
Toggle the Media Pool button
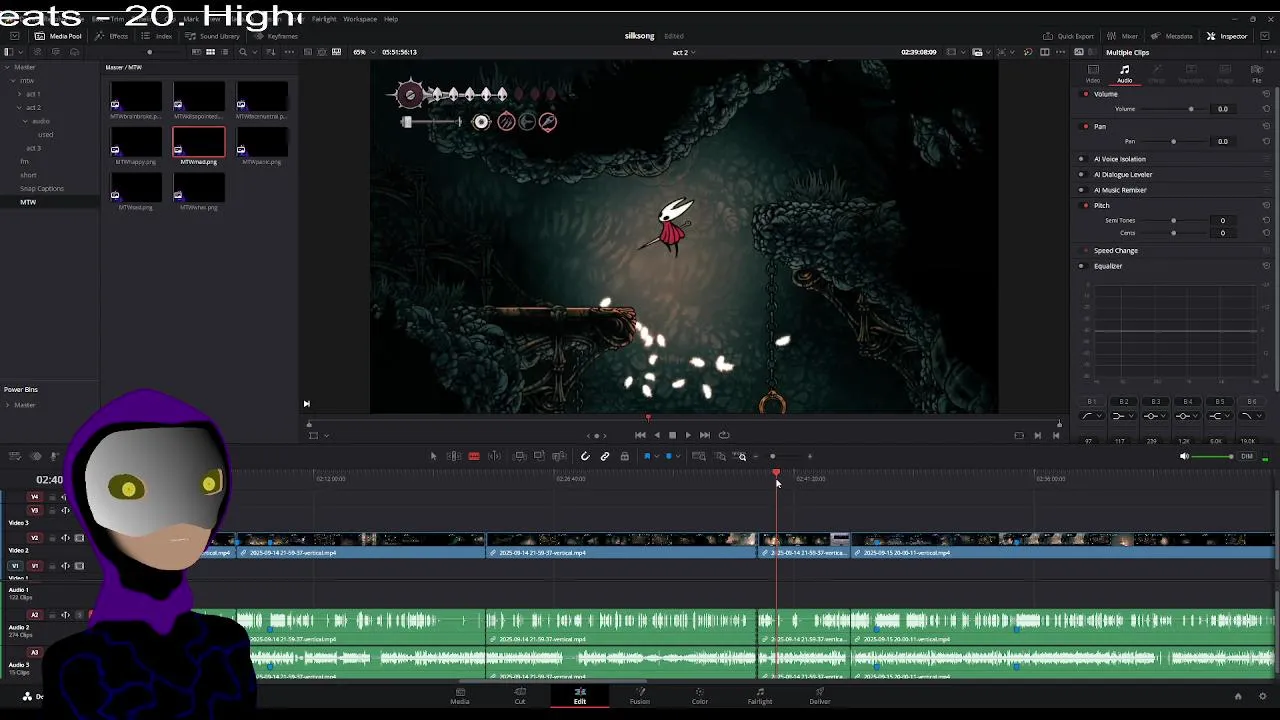pyautogui.click(x=59, y=36)
